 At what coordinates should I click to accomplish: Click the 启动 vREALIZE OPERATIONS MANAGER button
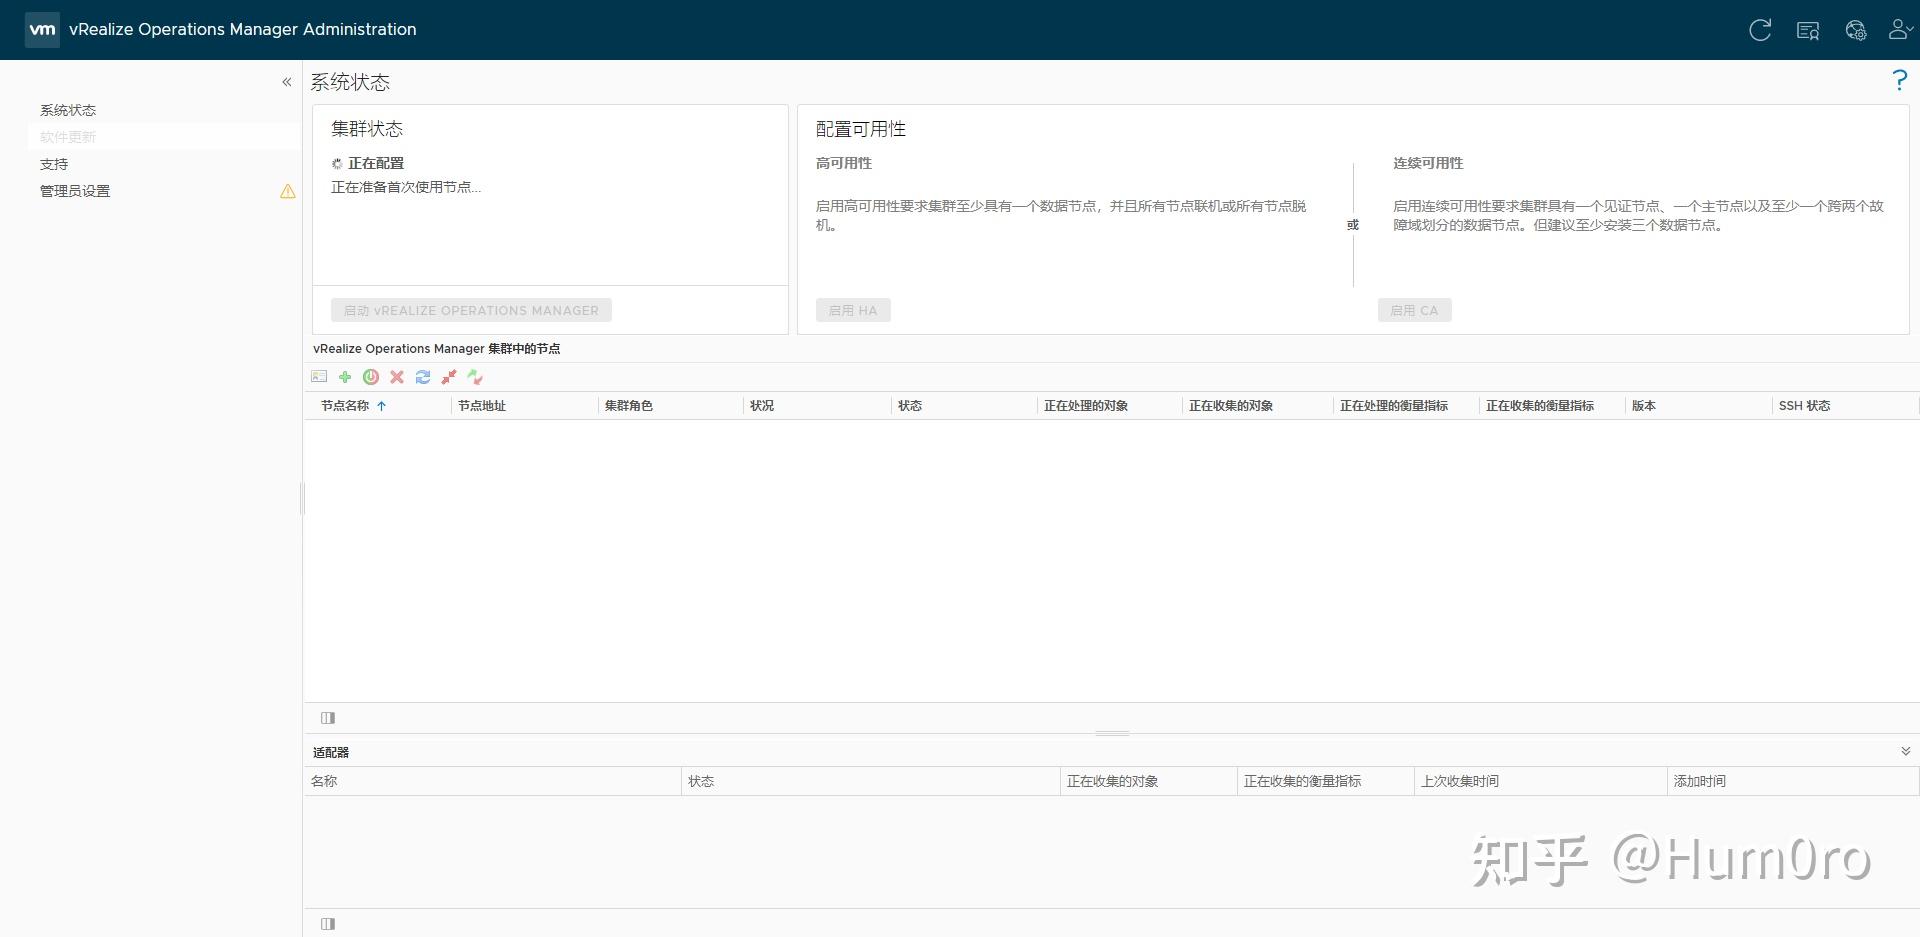[x=470, y=310]
